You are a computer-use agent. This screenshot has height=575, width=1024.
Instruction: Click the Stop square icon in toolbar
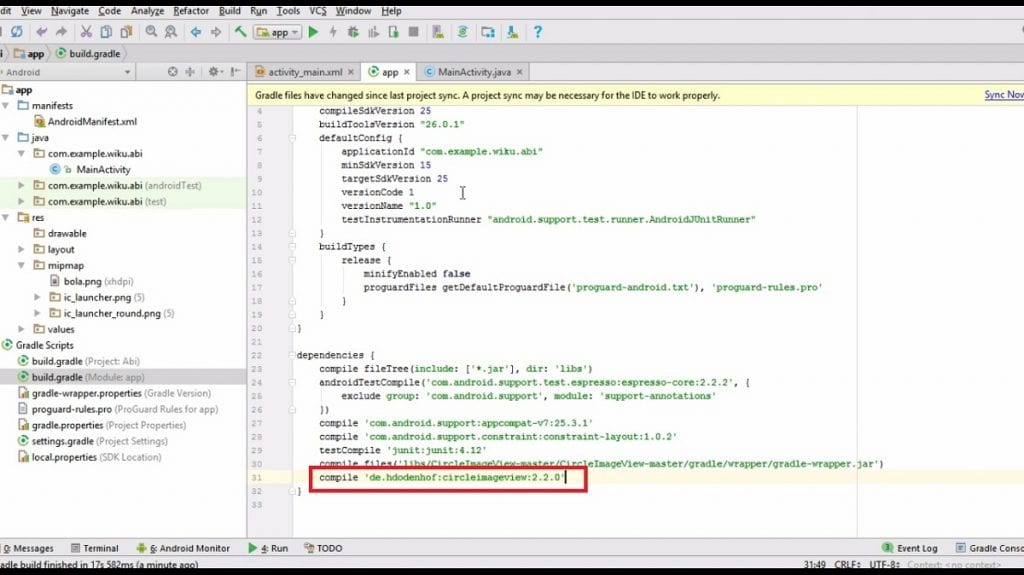point(413,32)
